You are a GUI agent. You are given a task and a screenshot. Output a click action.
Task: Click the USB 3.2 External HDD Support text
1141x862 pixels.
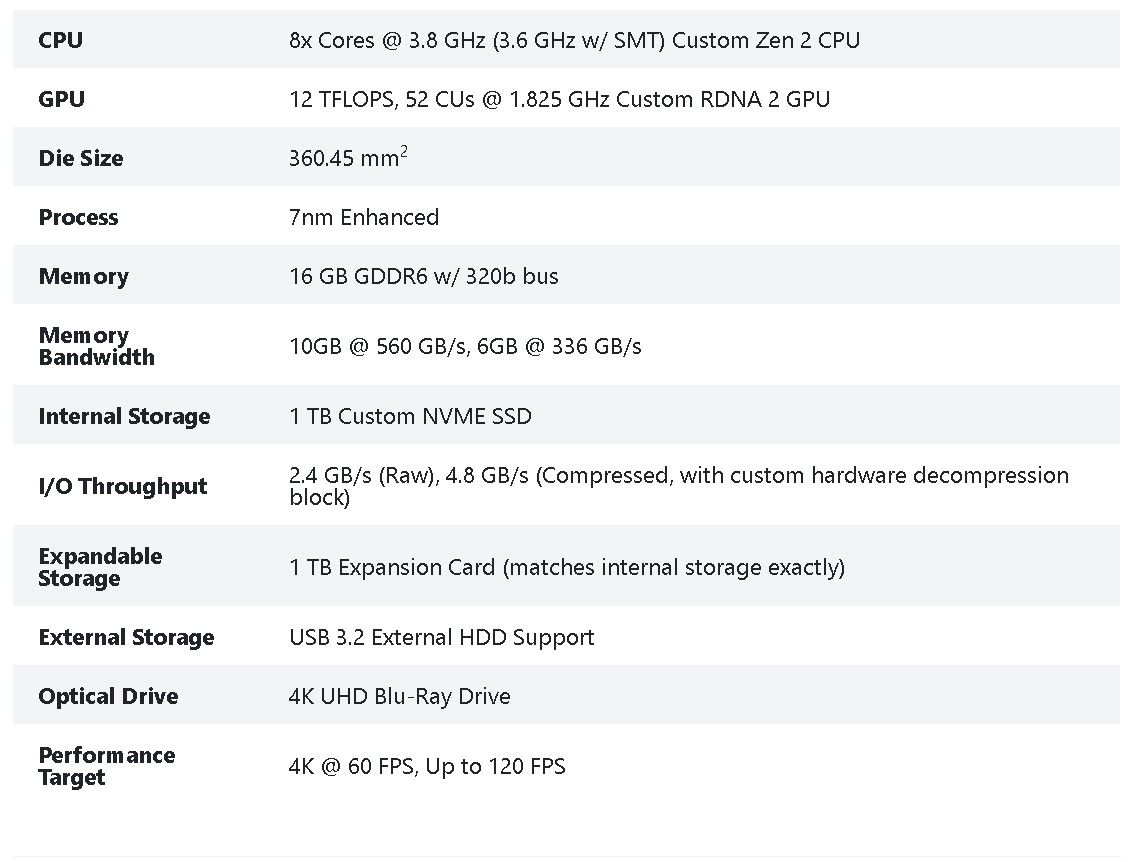point(441,637)
